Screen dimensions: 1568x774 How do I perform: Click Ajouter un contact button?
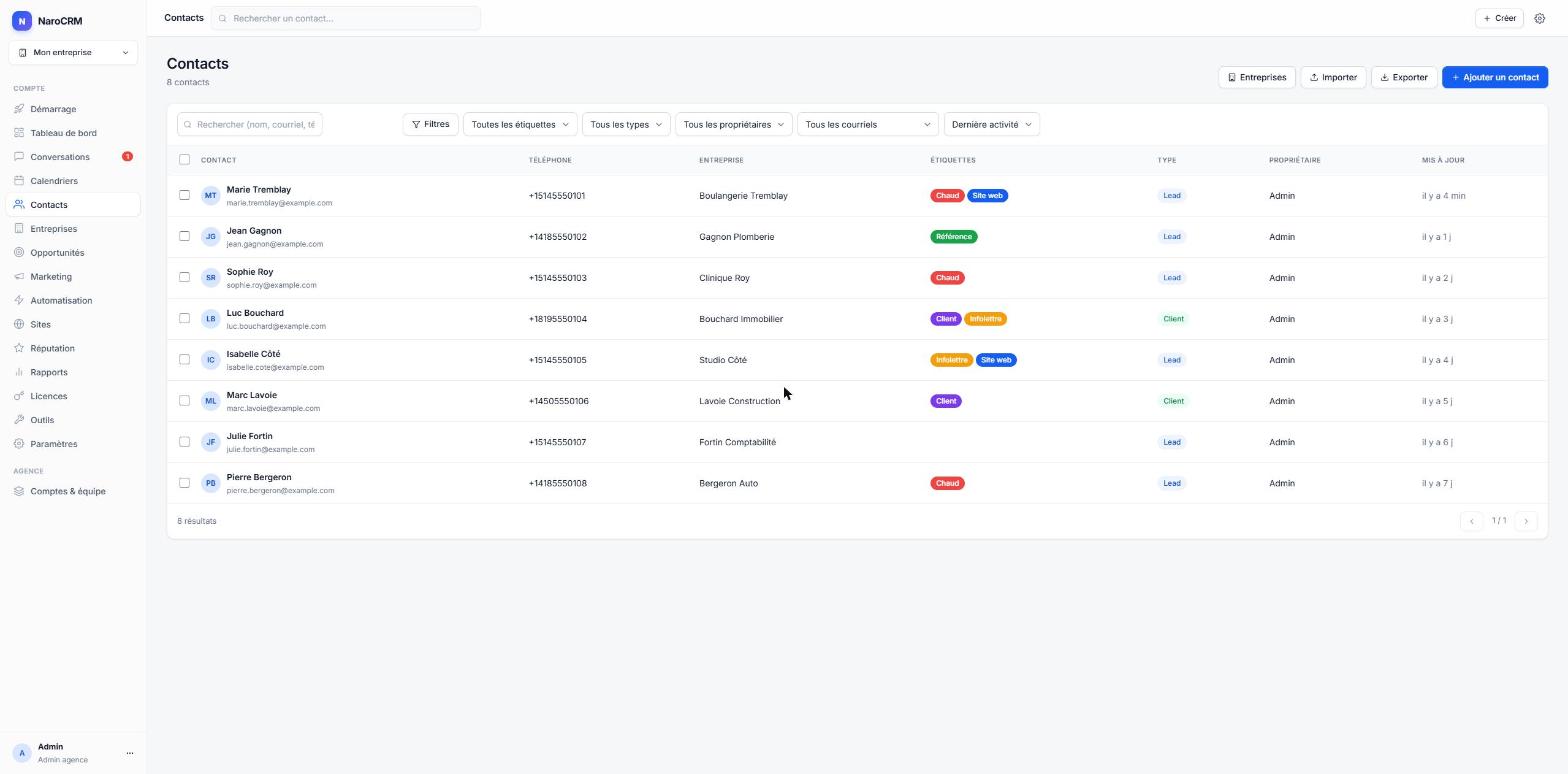pos(1495,77)
